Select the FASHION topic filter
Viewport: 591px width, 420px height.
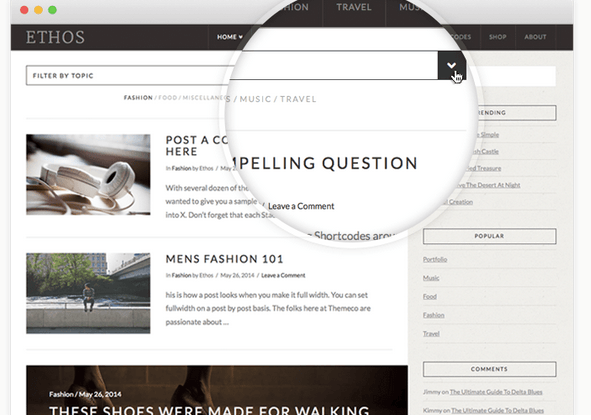[x=138, y=98]
